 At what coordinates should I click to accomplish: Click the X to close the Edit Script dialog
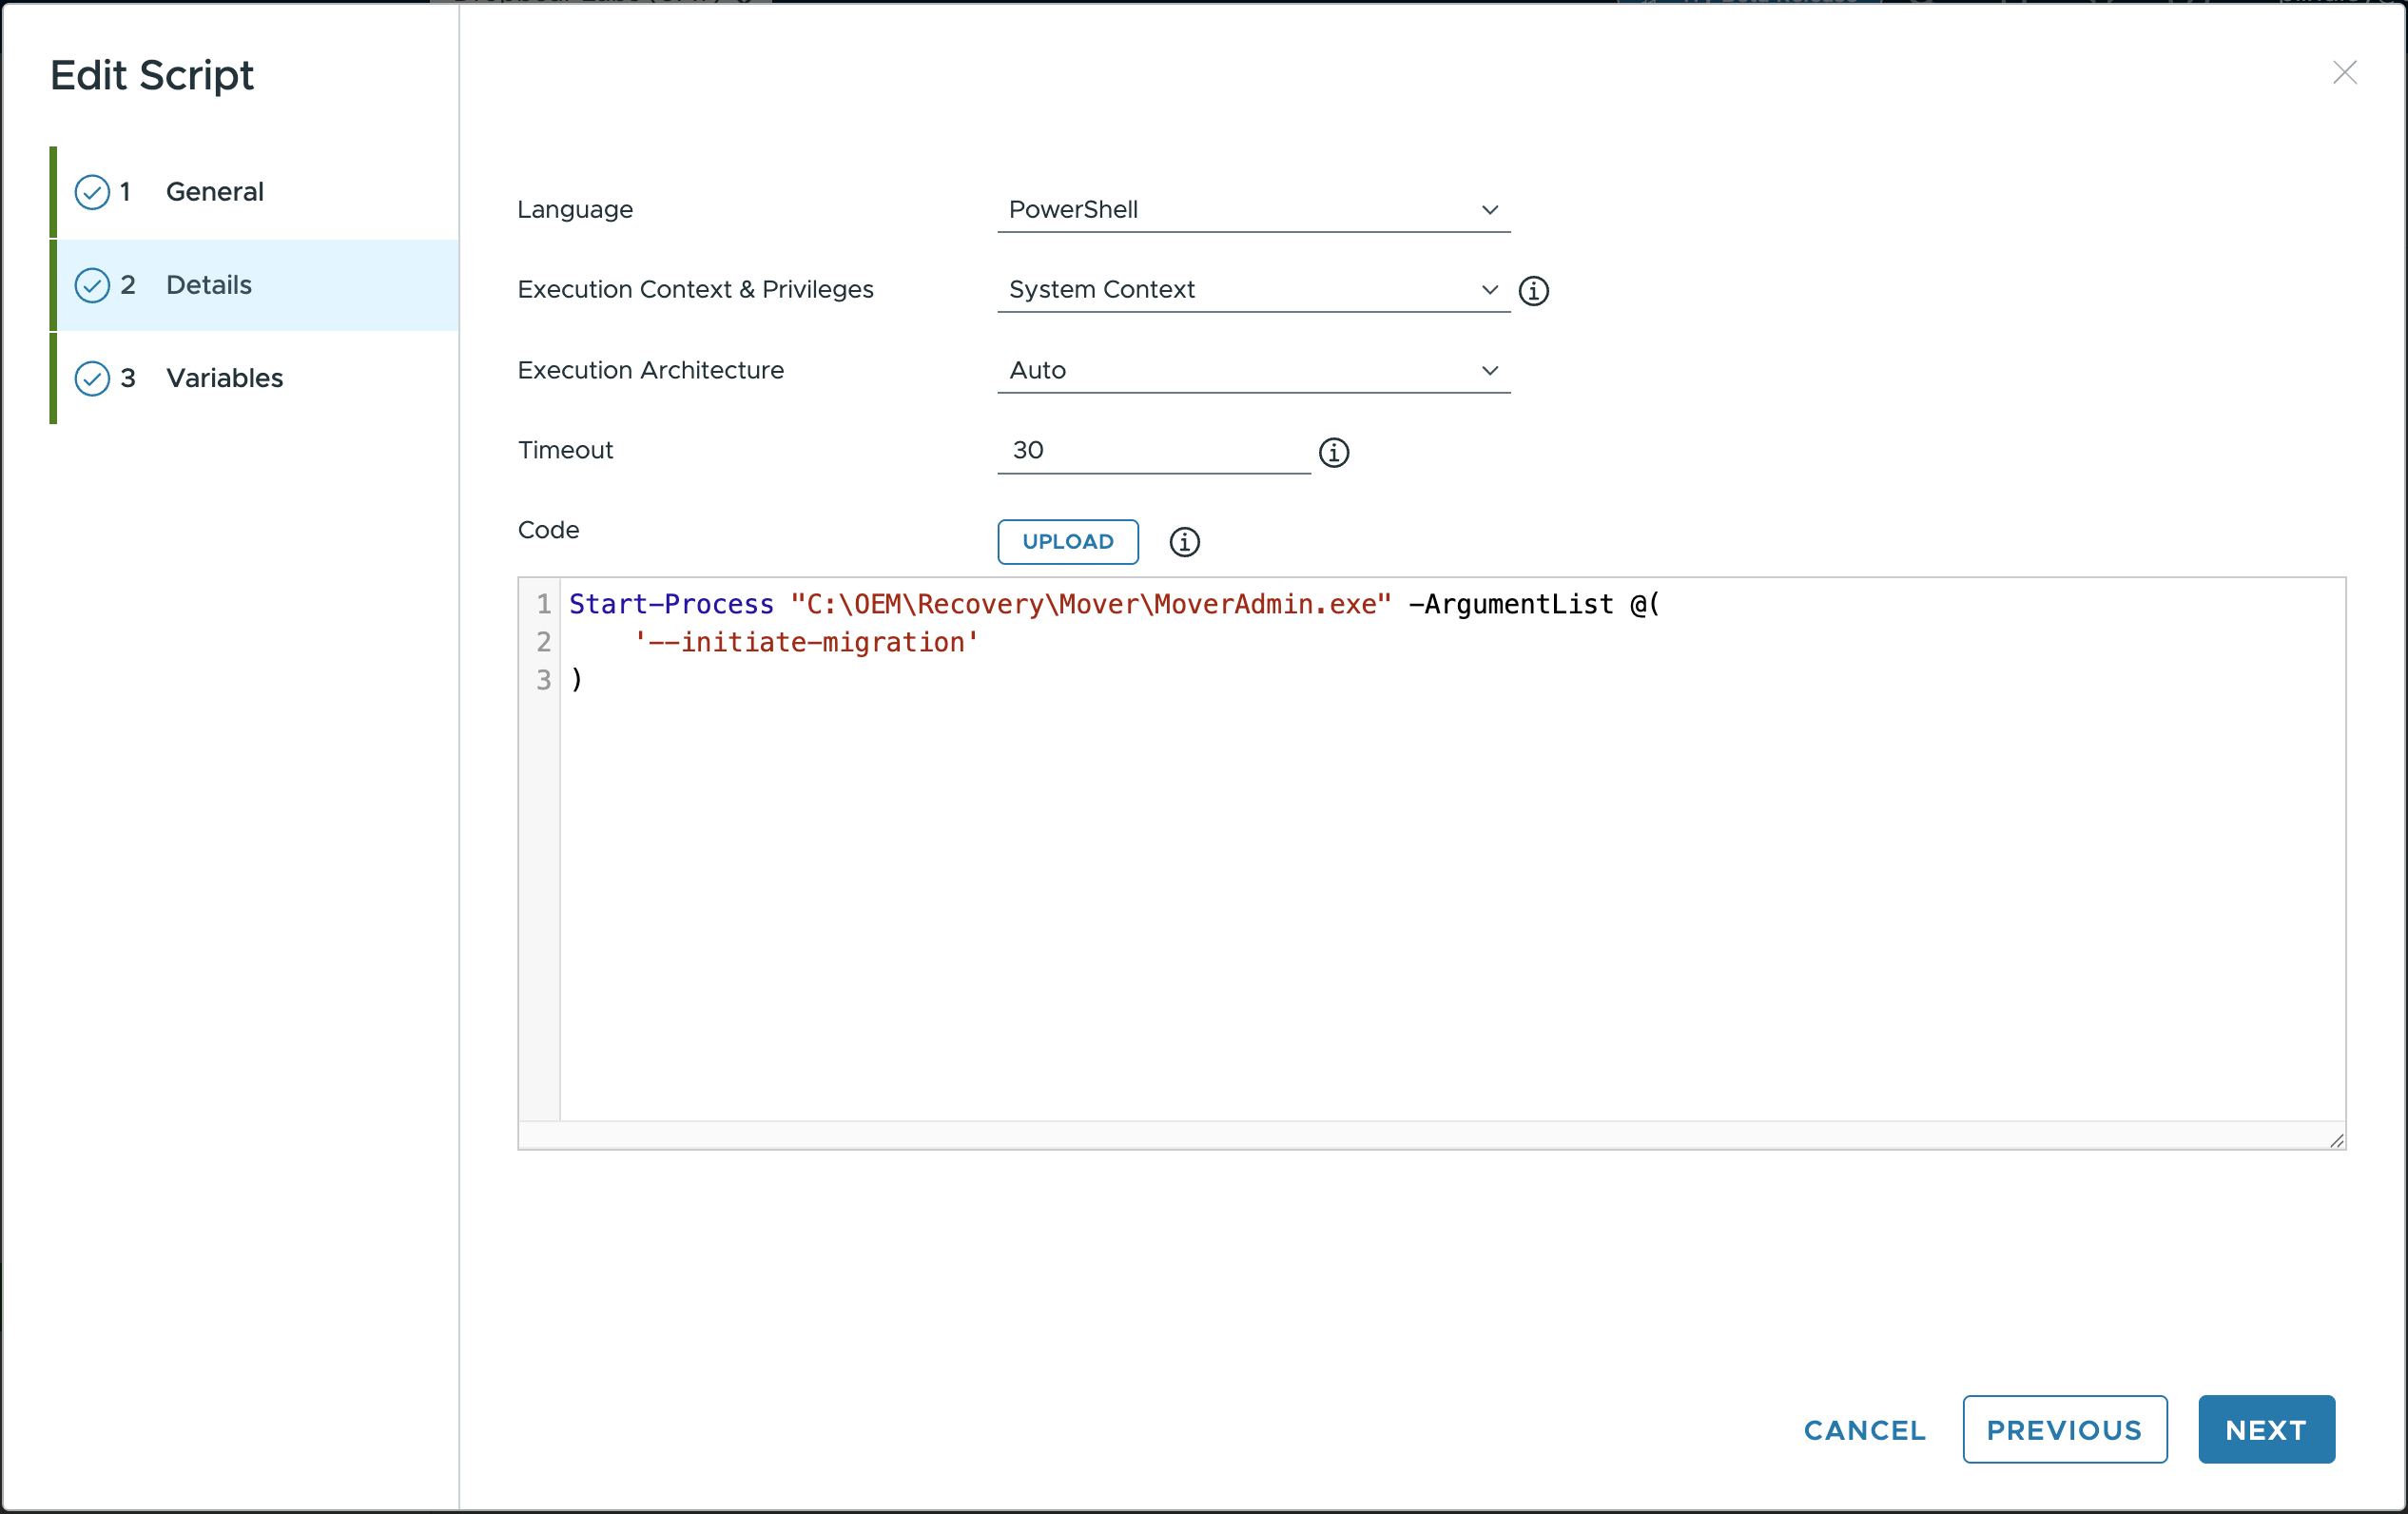[x=2345, y=72]
